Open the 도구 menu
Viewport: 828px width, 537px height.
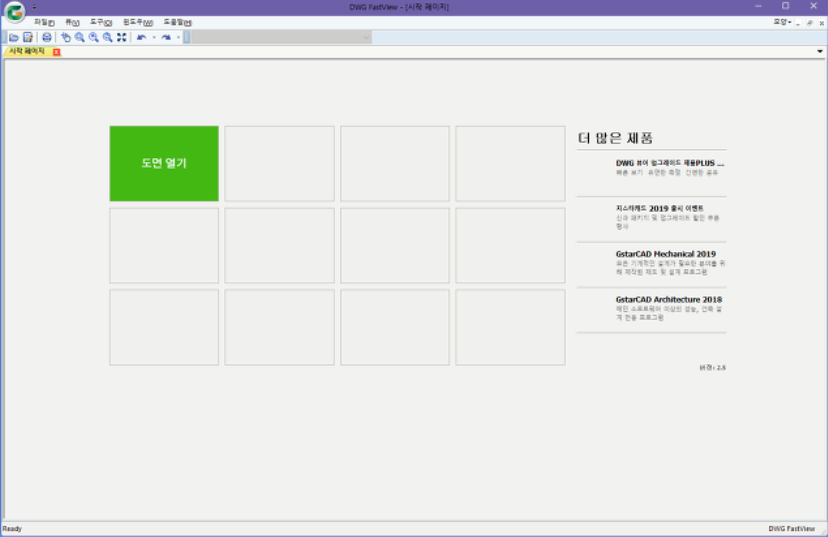100,22
